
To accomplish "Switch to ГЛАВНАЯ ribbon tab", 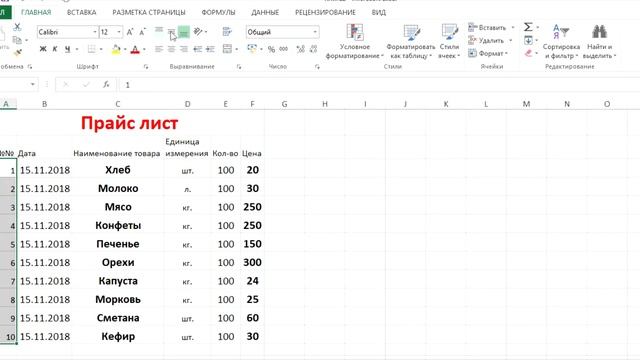I will (36, 12).
